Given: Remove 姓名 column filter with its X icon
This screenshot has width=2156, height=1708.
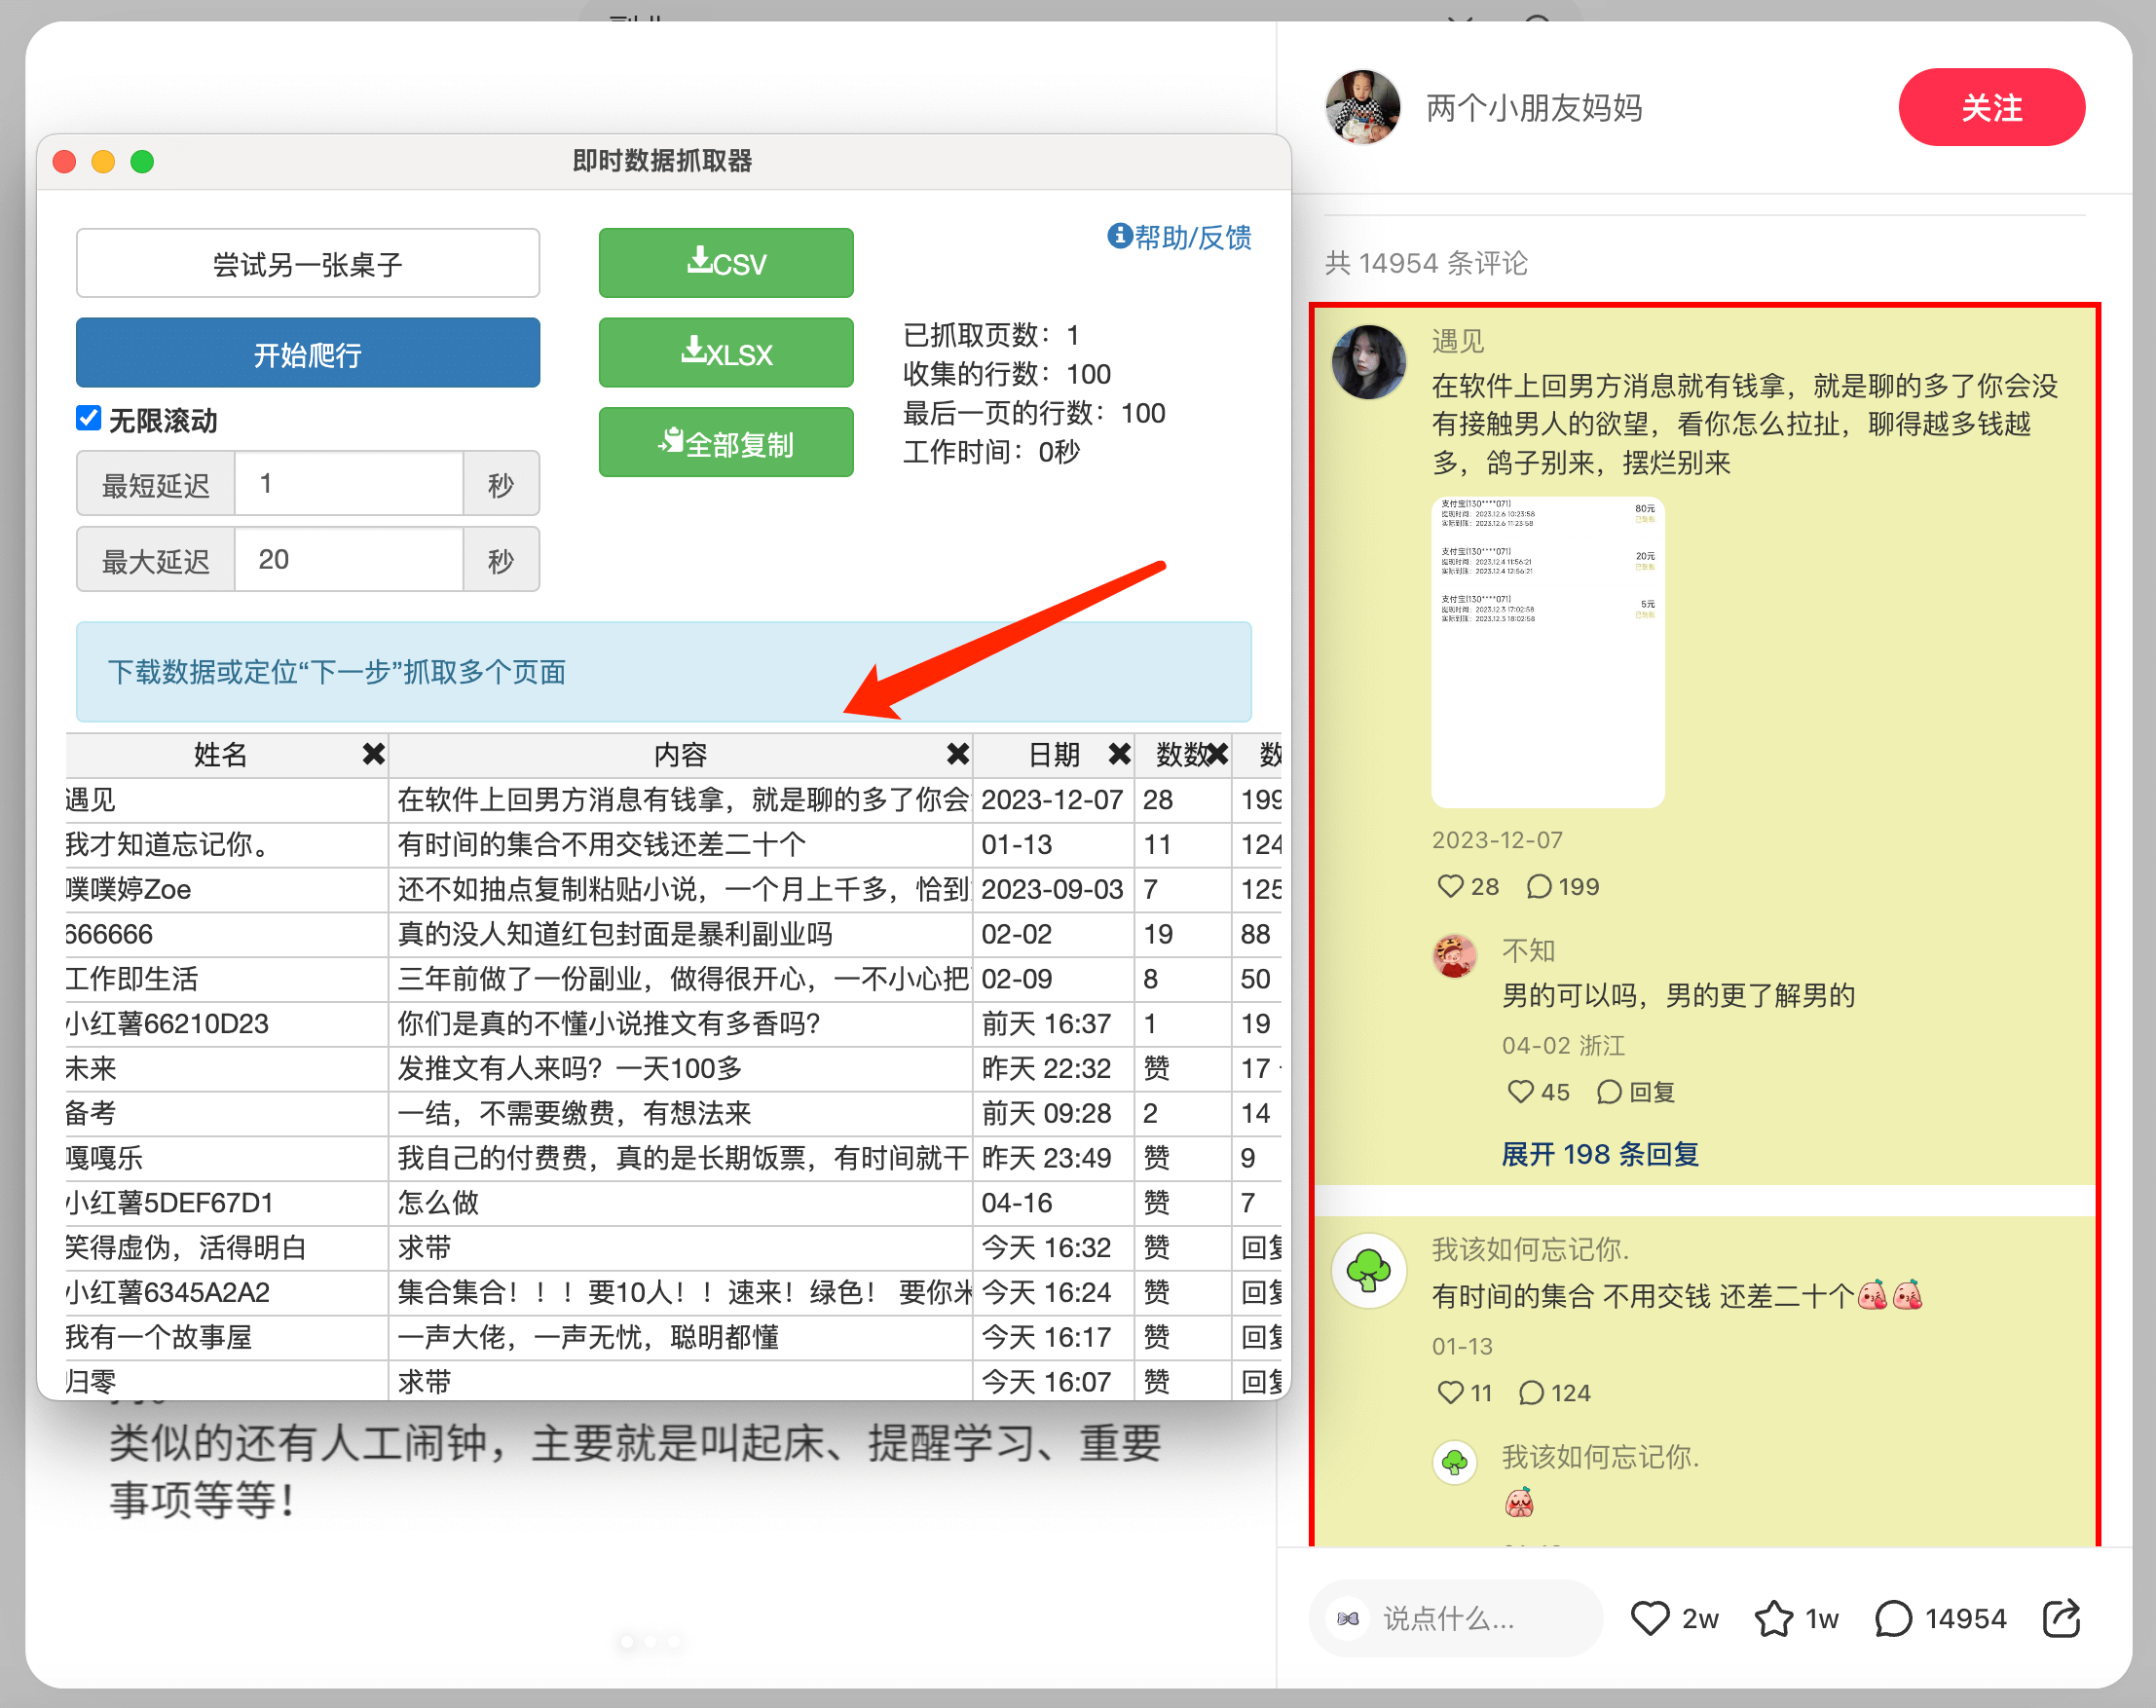Looking at the screenshot, I should (372, 755).
